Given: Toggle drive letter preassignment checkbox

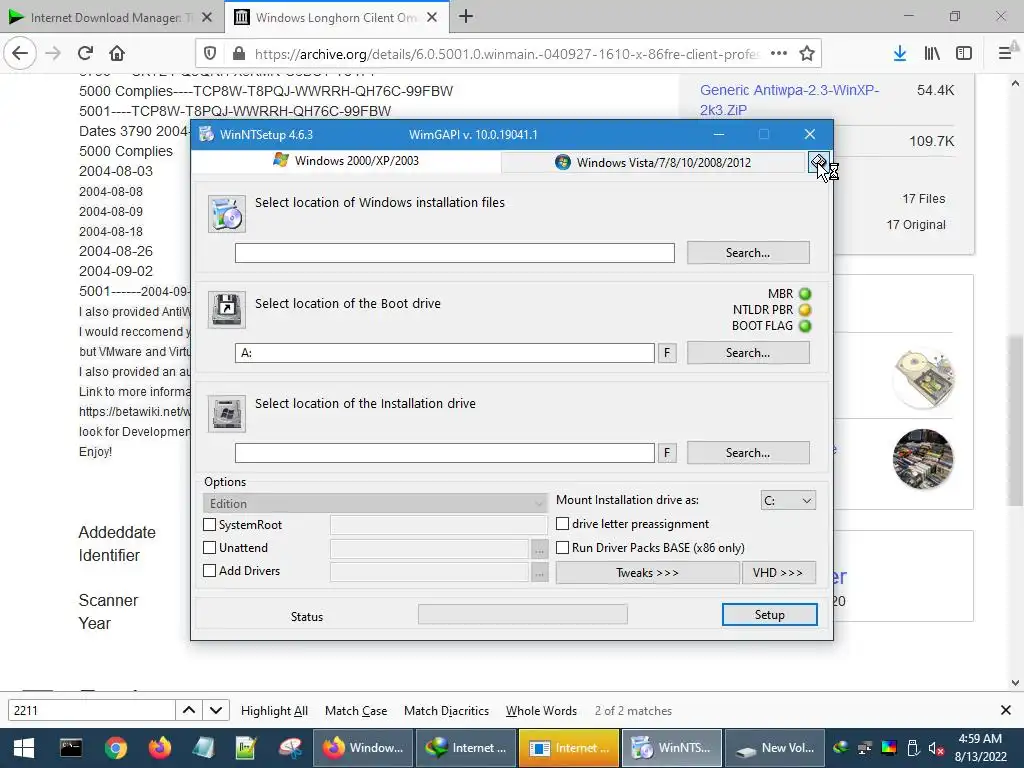Looking at the screenshot, I should click(x=562, y=524).
